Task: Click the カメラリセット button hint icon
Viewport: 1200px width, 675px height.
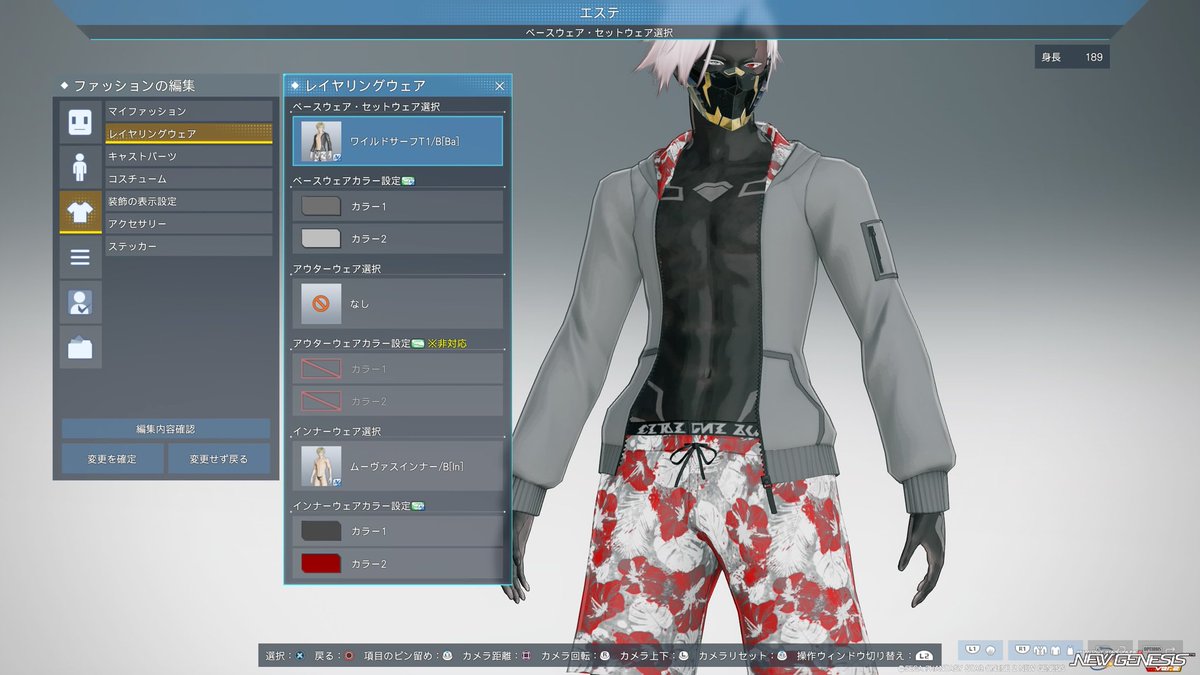Action: [x=781, y=656]
